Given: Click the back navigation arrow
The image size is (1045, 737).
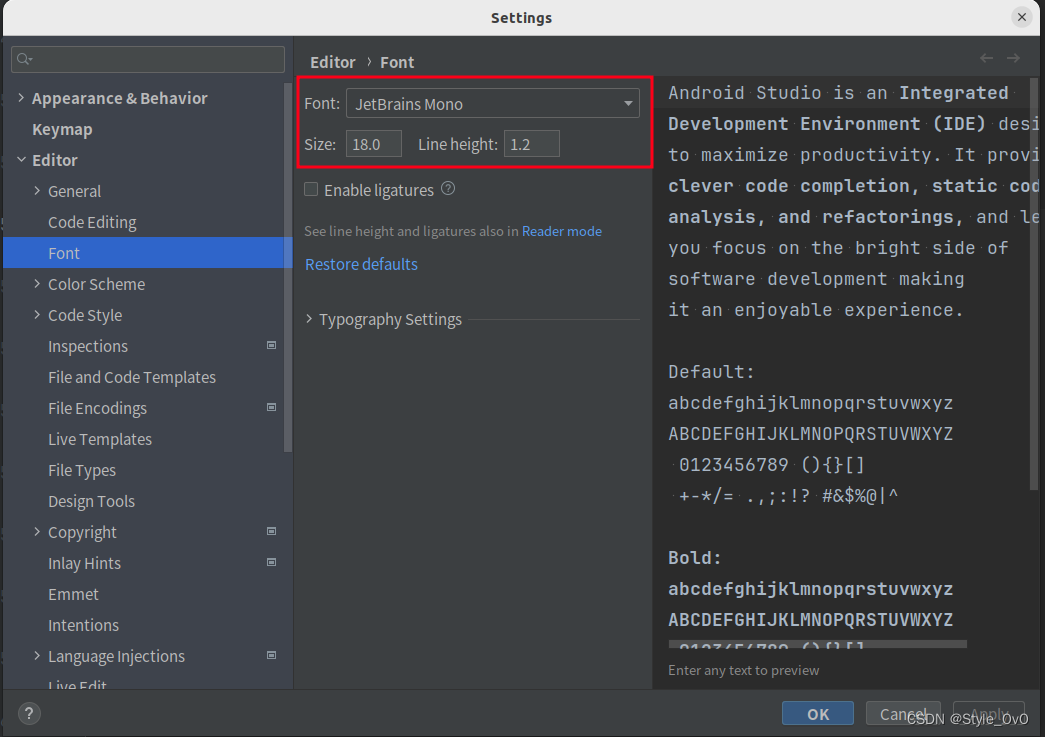Looking at the screenshot, I should click(986, 59).
